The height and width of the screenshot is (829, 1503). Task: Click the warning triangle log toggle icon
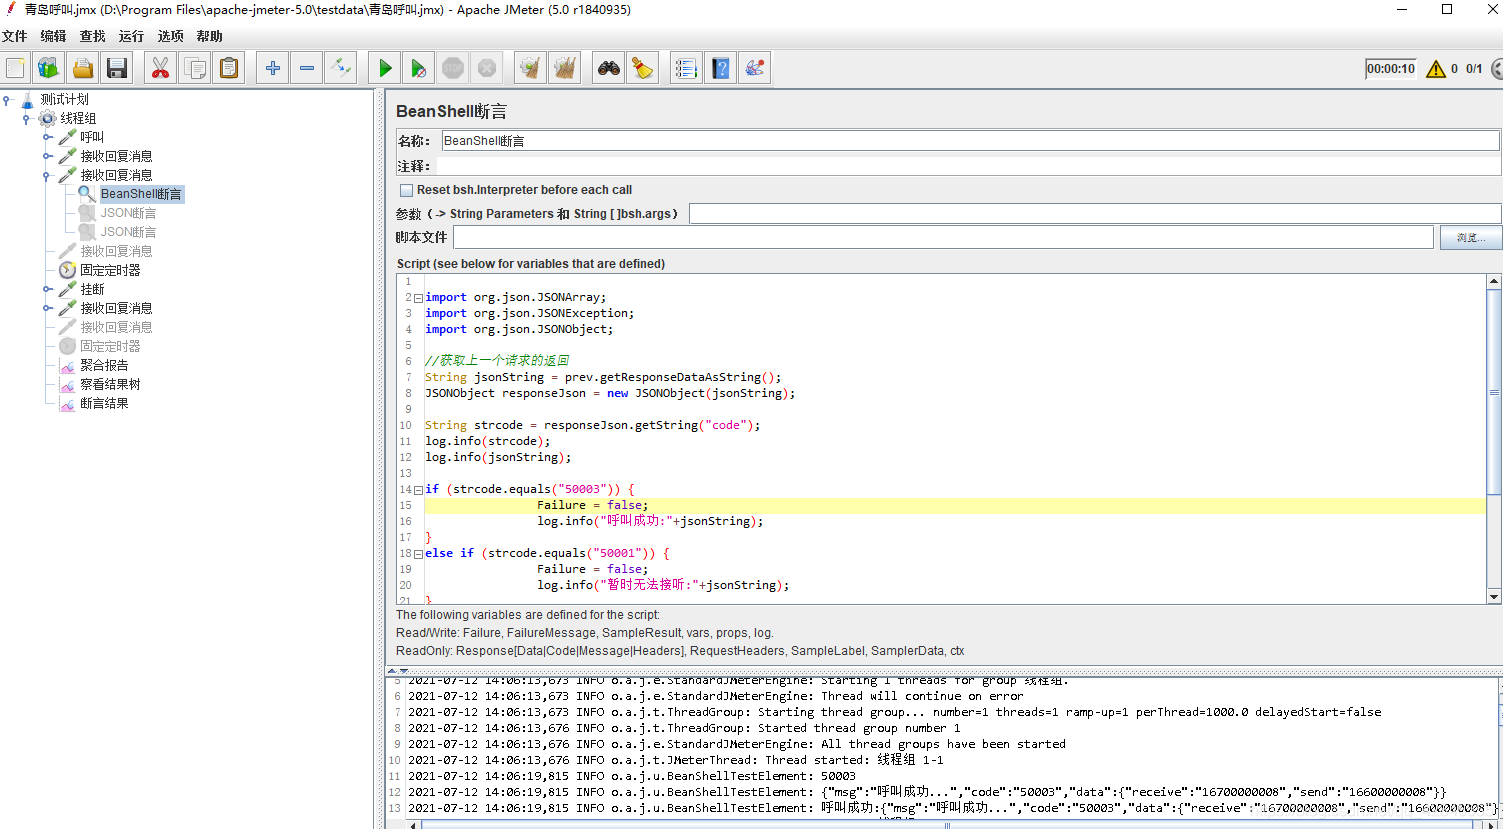pyautogui.click(x=1436, y=69)
